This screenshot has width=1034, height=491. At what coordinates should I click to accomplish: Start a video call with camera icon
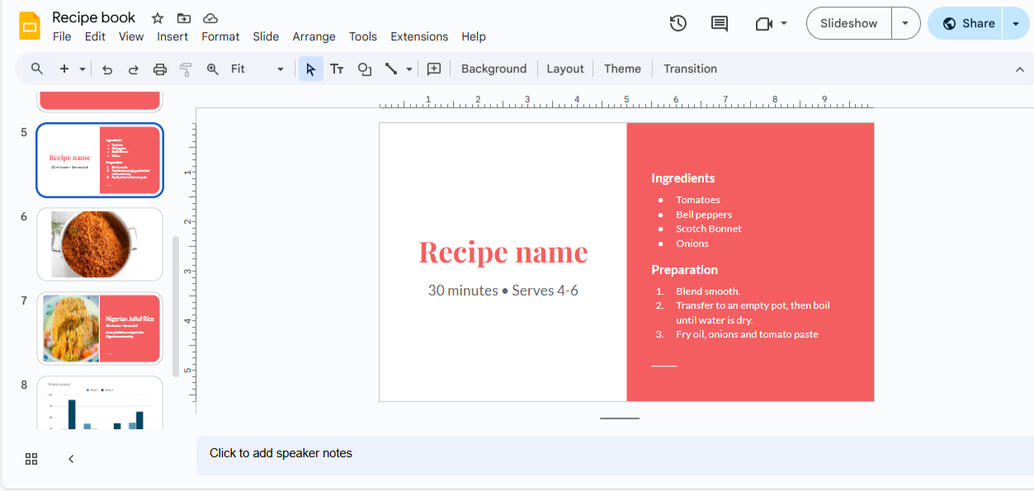coord(764,24)
